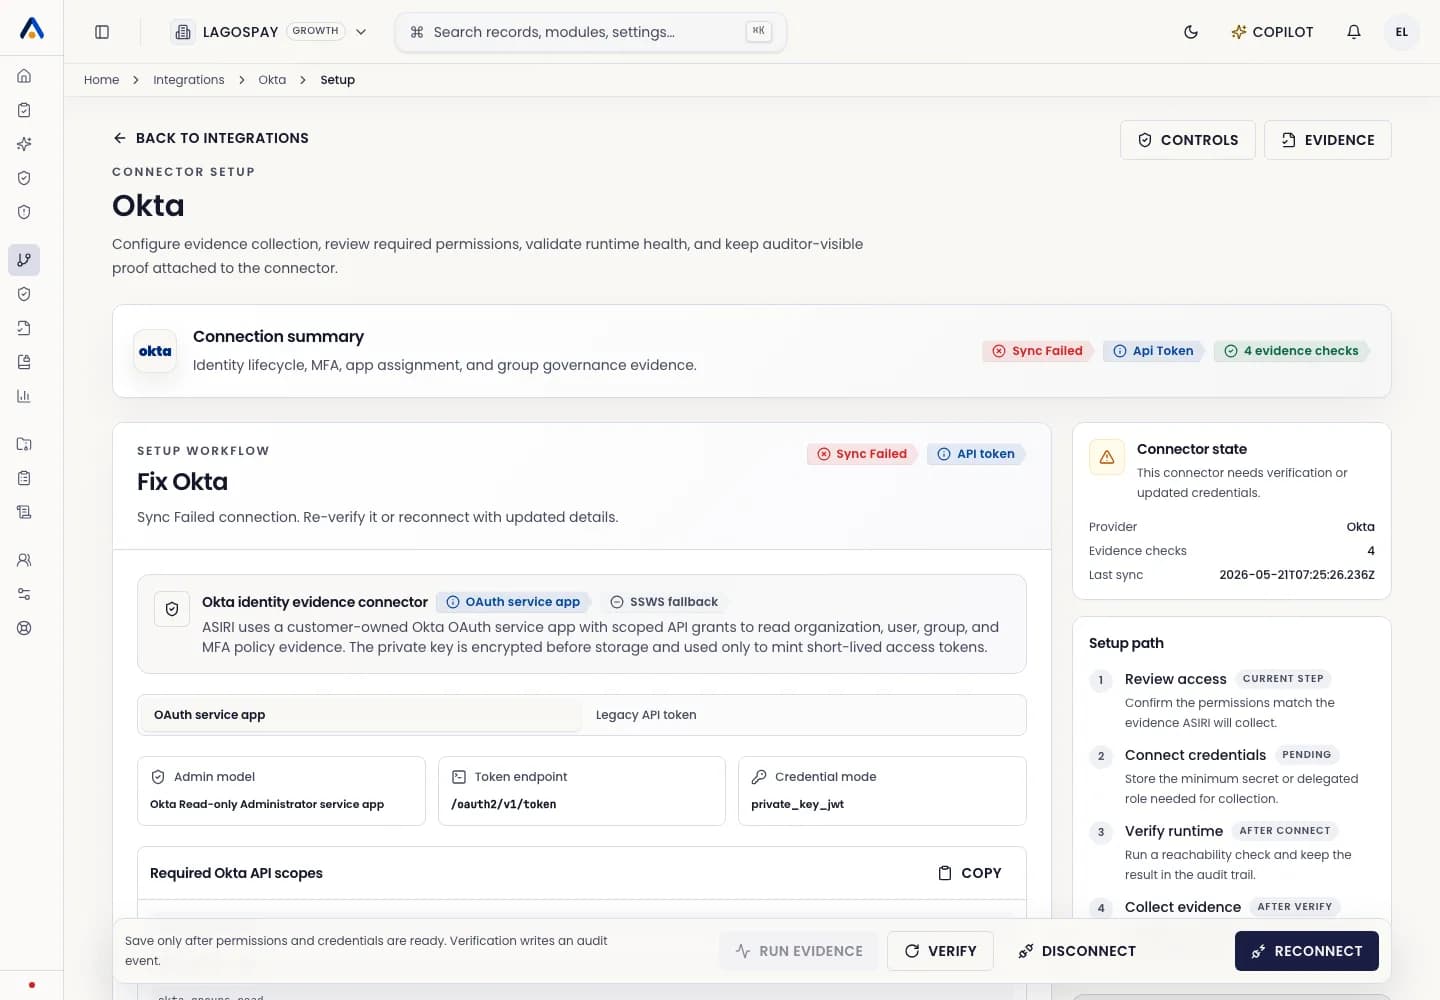
Task: Click Sync Failed badge in Connection summary
Action: 1037,351
